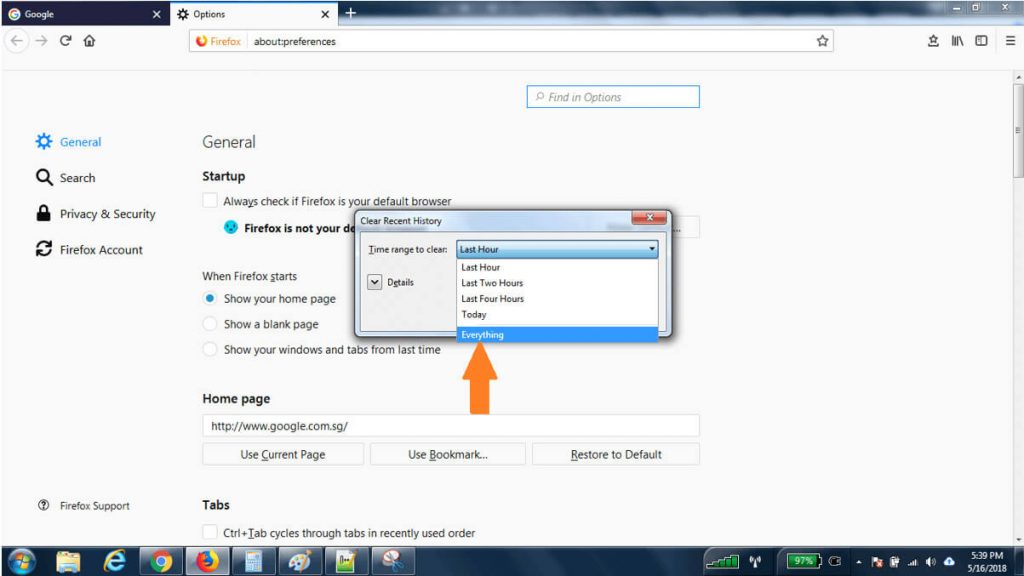Go forward using the forward arrow

coord(41,40)
